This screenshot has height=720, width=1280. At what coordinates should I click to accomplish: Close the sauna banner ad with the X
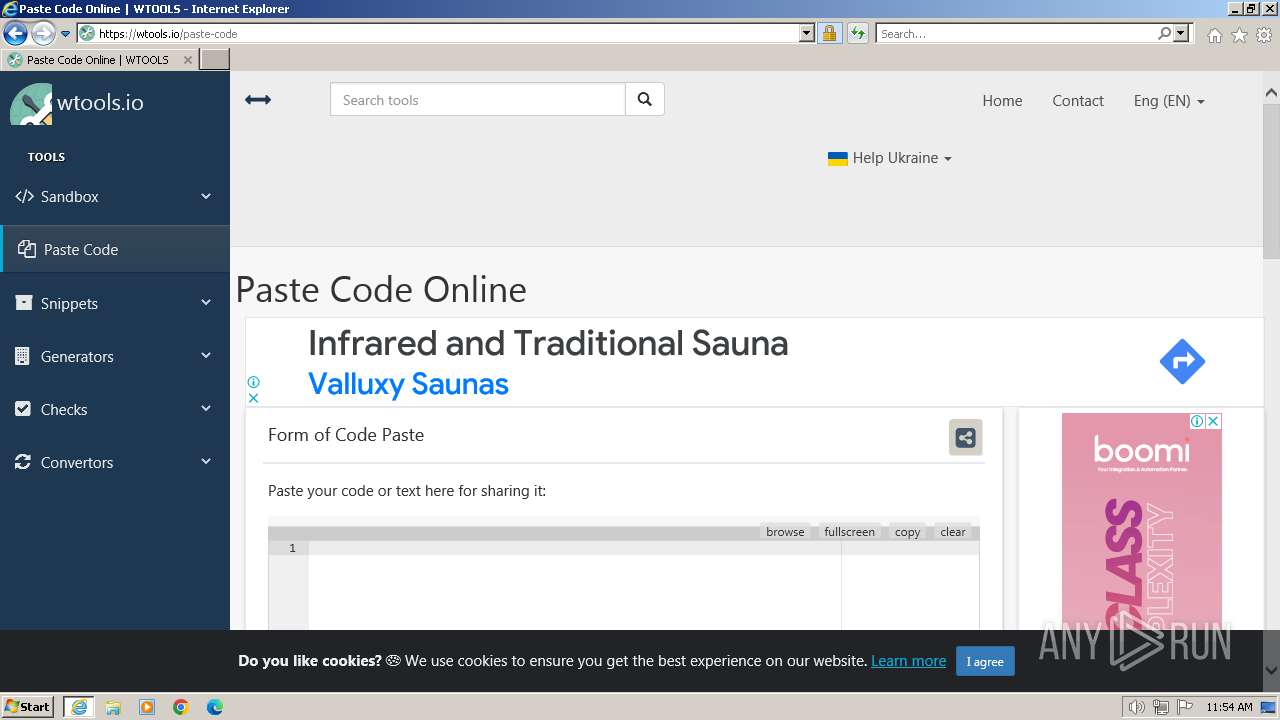pos(254,397)
